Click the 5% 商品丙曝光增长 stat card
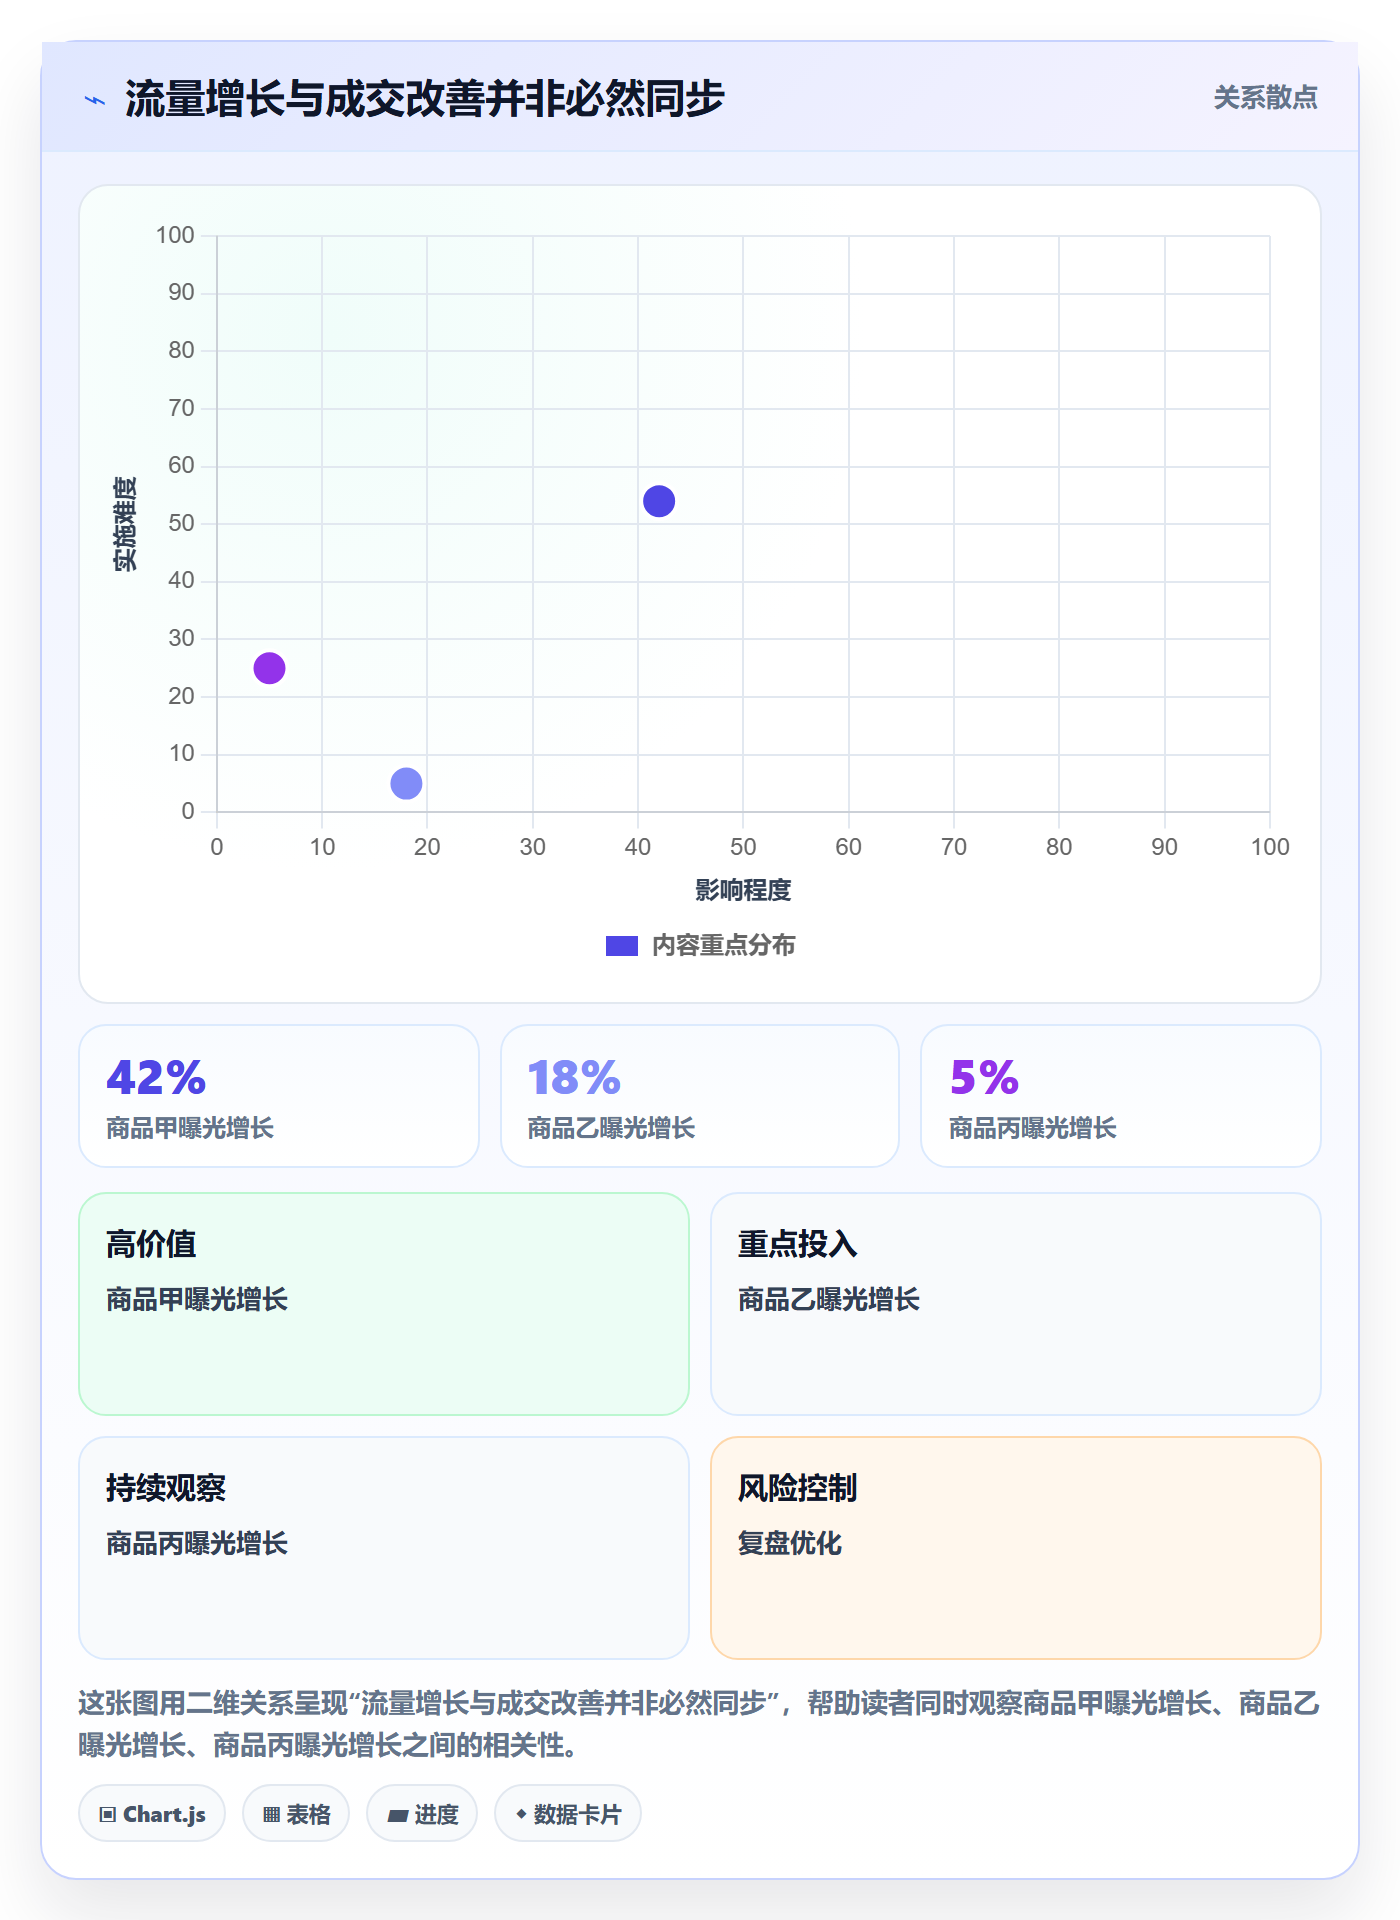Screen dimensions: 1400x1920 point(1121,1096)
